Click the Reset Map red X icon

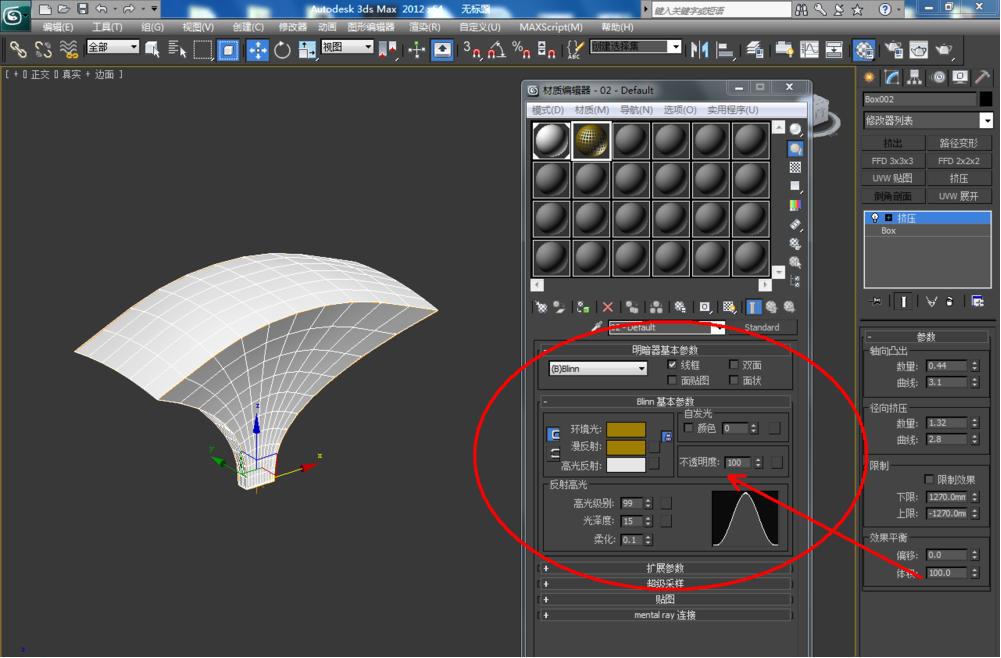606,307
